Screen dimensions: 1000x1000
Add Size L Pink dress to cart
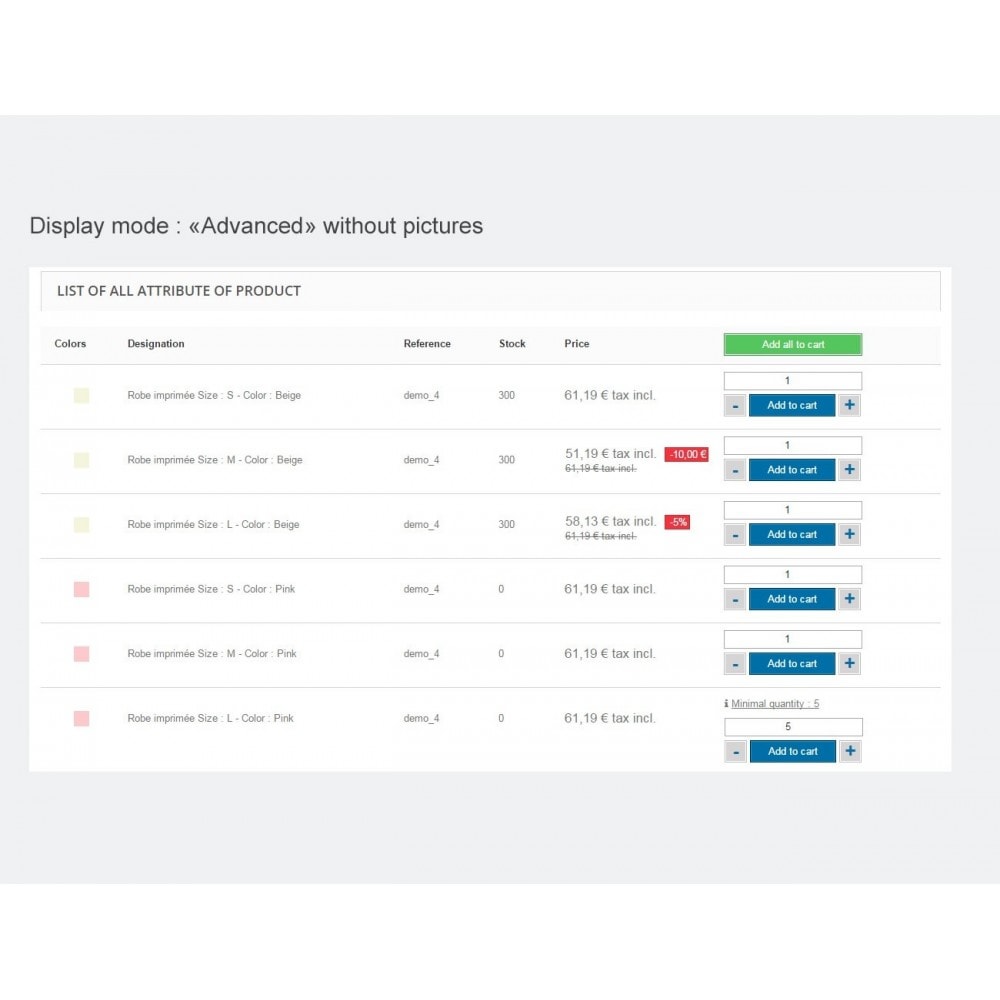tap(793, 751)
